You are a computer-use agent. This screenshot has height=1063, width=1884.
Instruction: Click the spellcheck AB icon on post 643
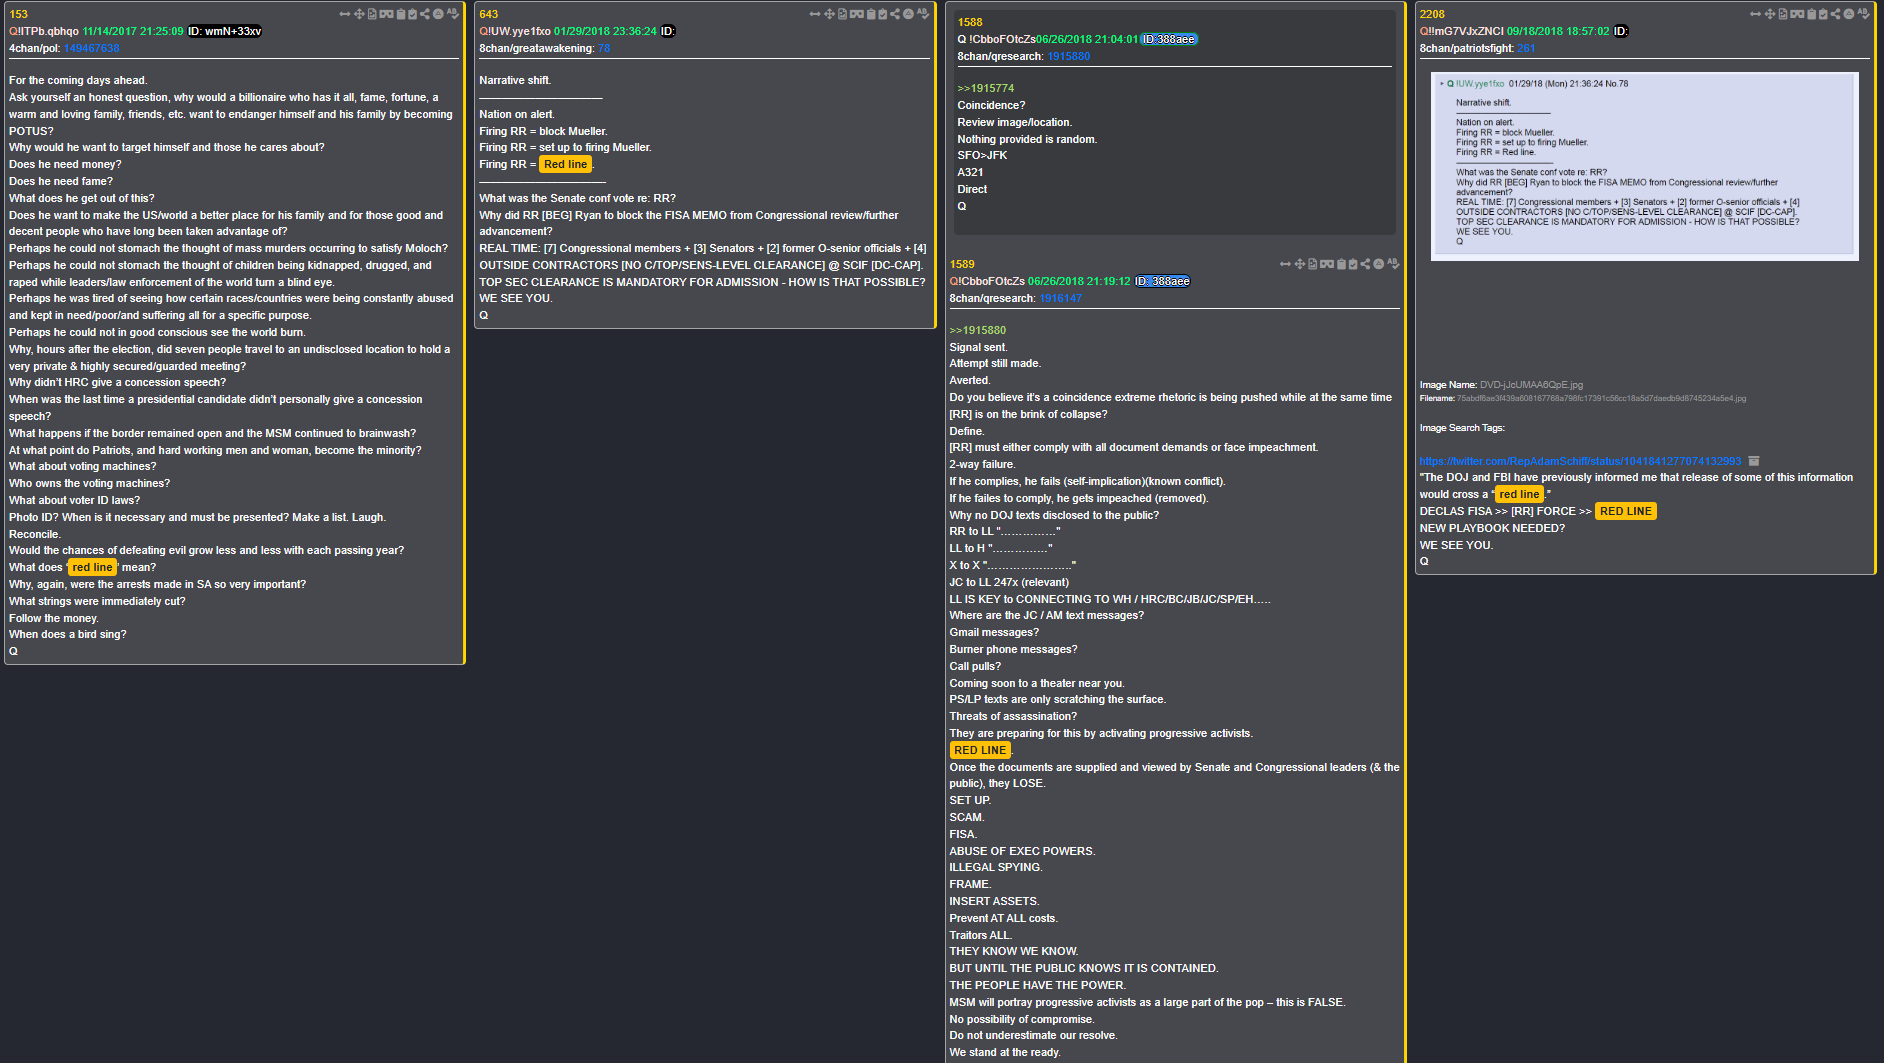click(923, 14)
